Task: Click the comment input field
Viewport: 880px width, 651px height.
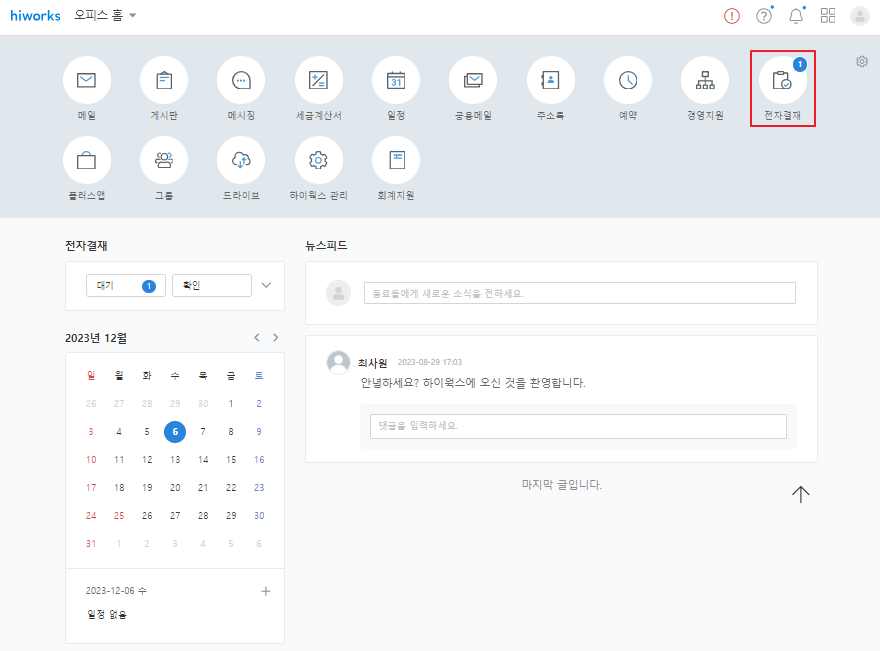Action: pyautogui.click(x=578, y=427)
